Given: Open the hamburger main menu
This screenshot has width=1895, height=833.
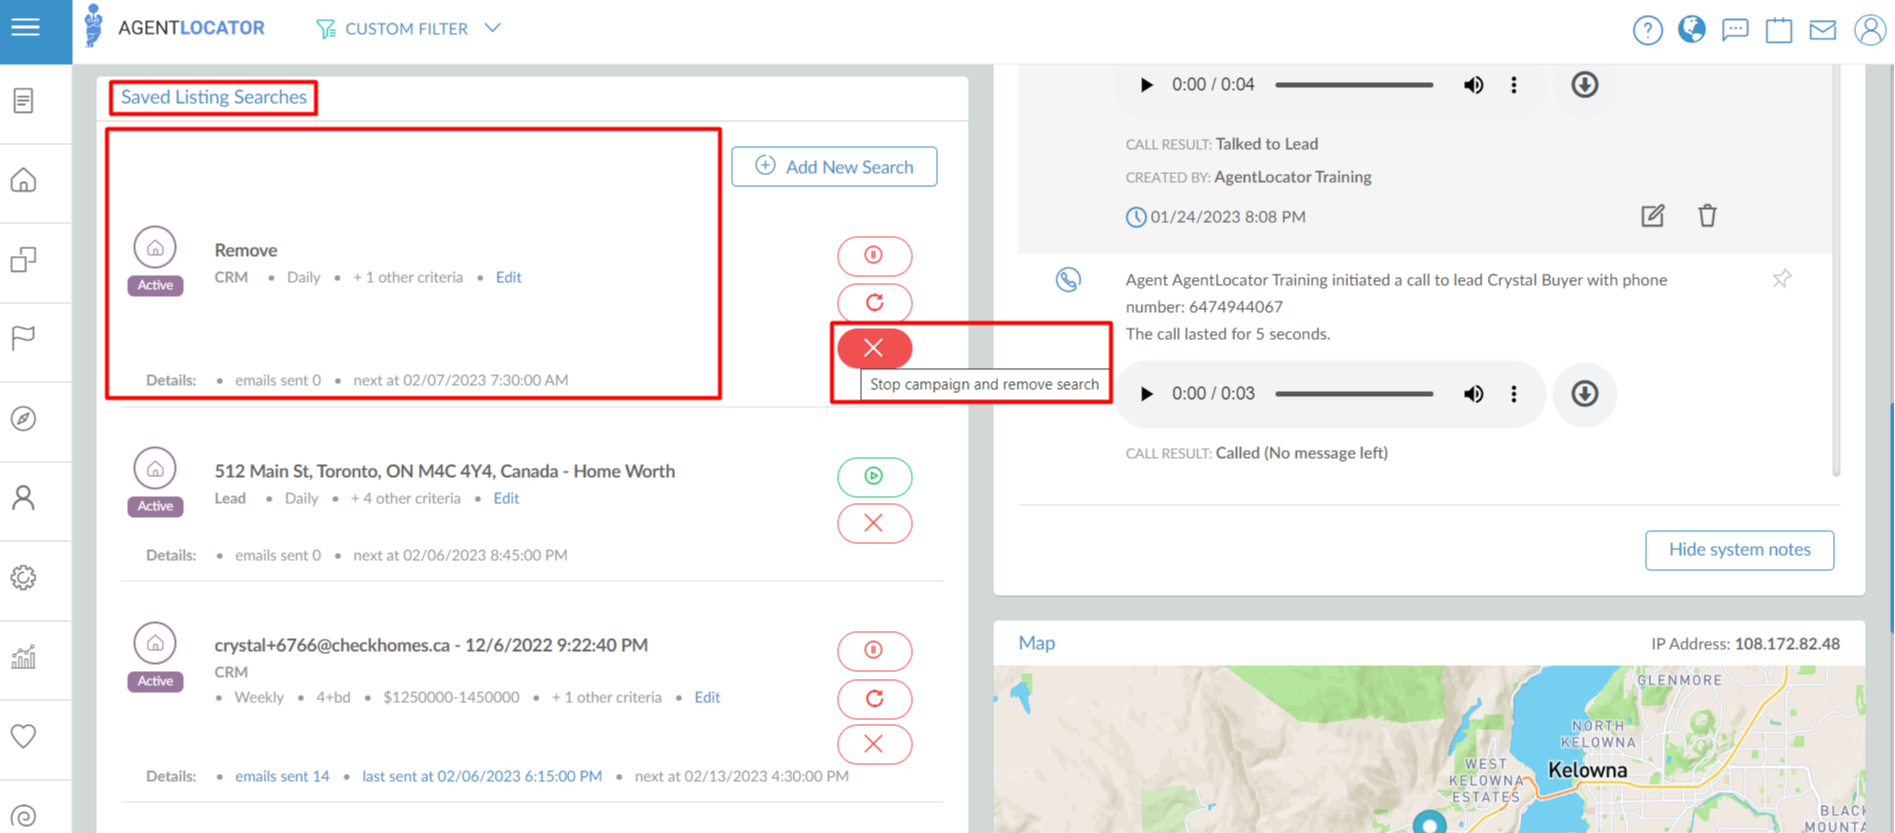Looking at the screenshot, I should (26, 28).
